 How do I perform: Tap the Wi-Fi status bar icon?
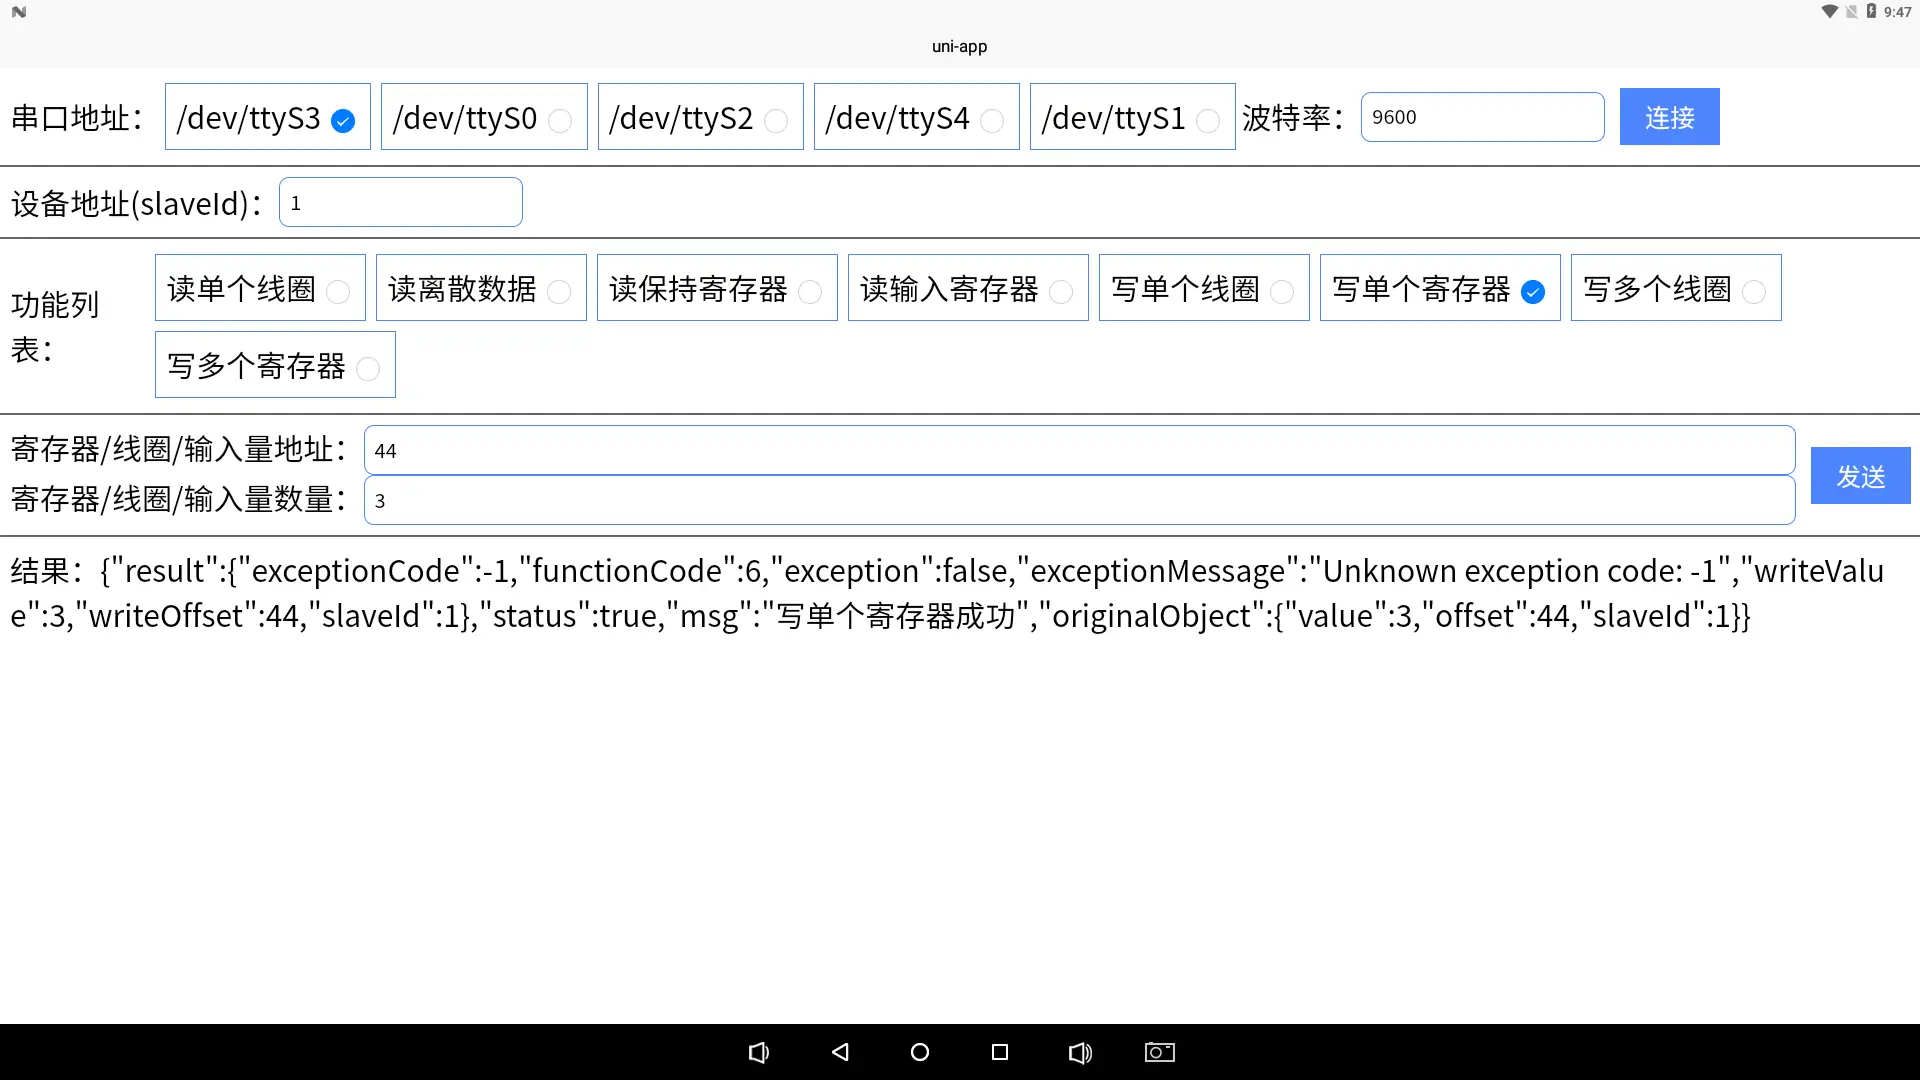pos(1829,12)
